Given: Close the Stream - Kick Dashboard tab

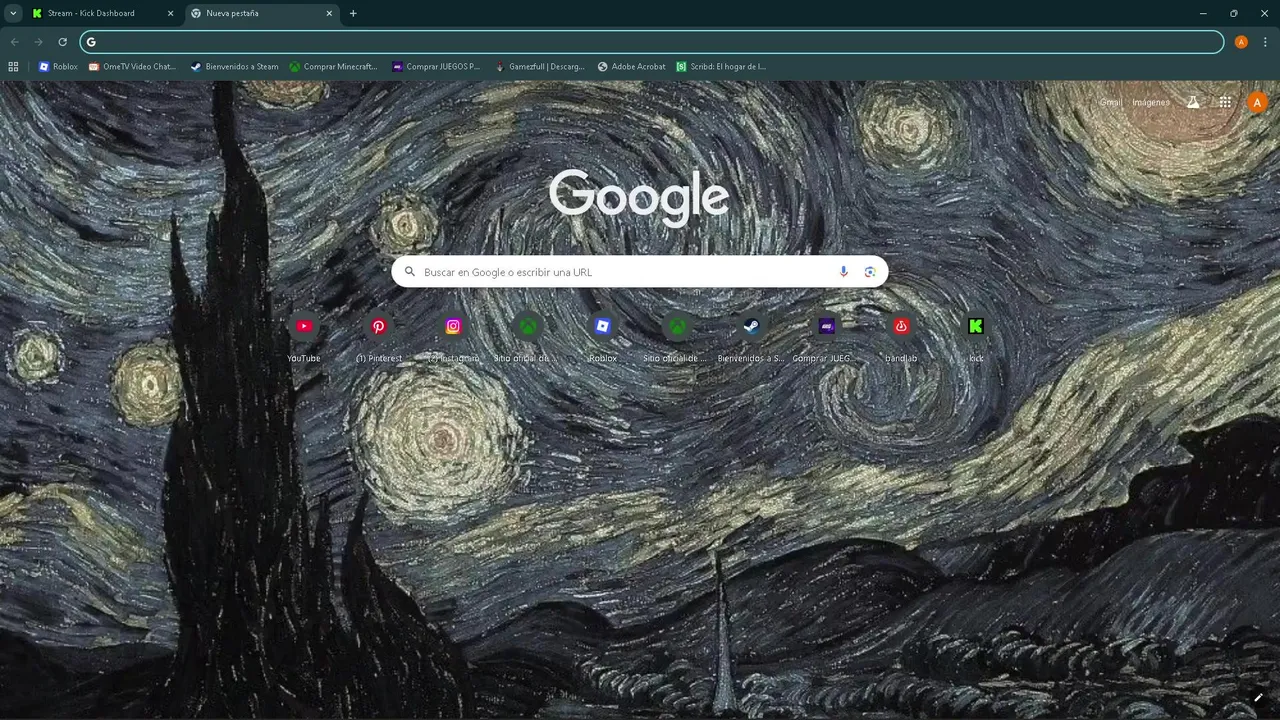Looking at the screenshot, I should pos(170,13).
